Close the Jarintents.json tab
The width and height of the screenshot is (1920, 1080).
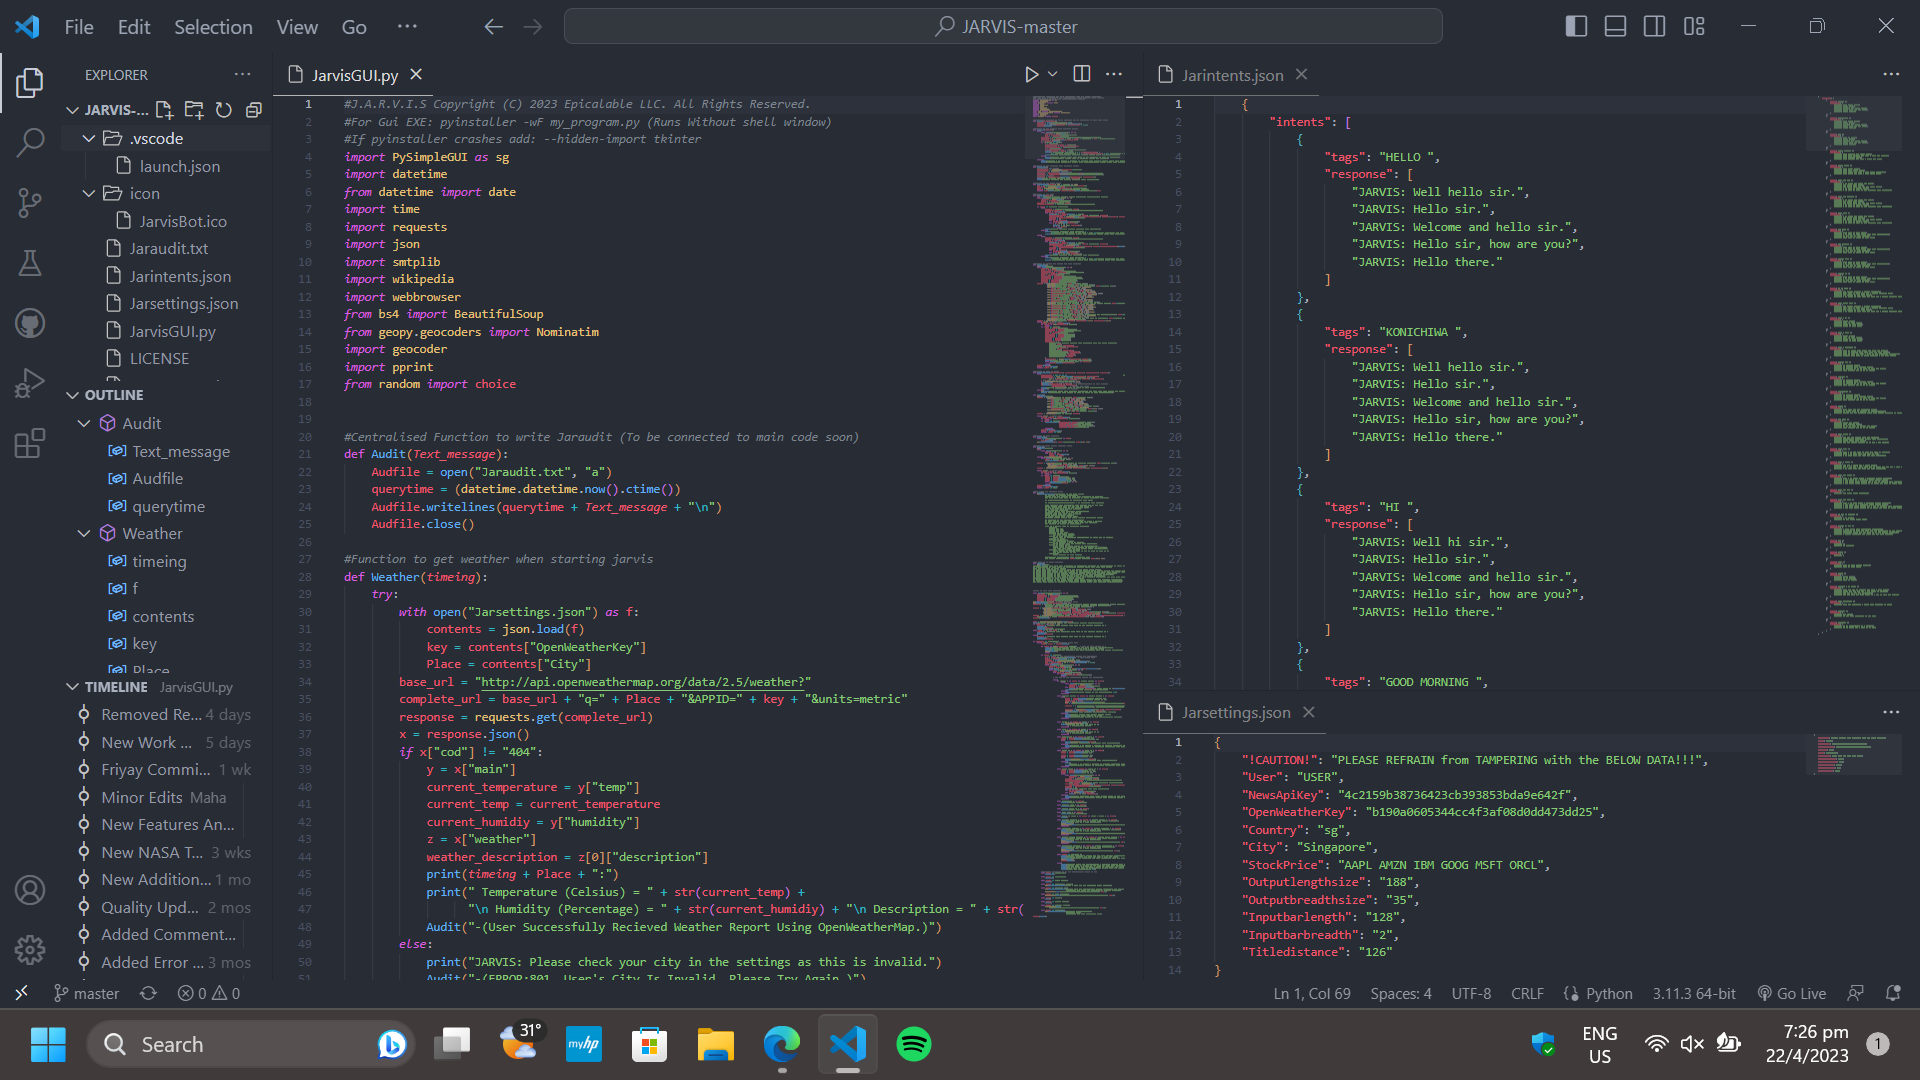tap(1301, 74)
